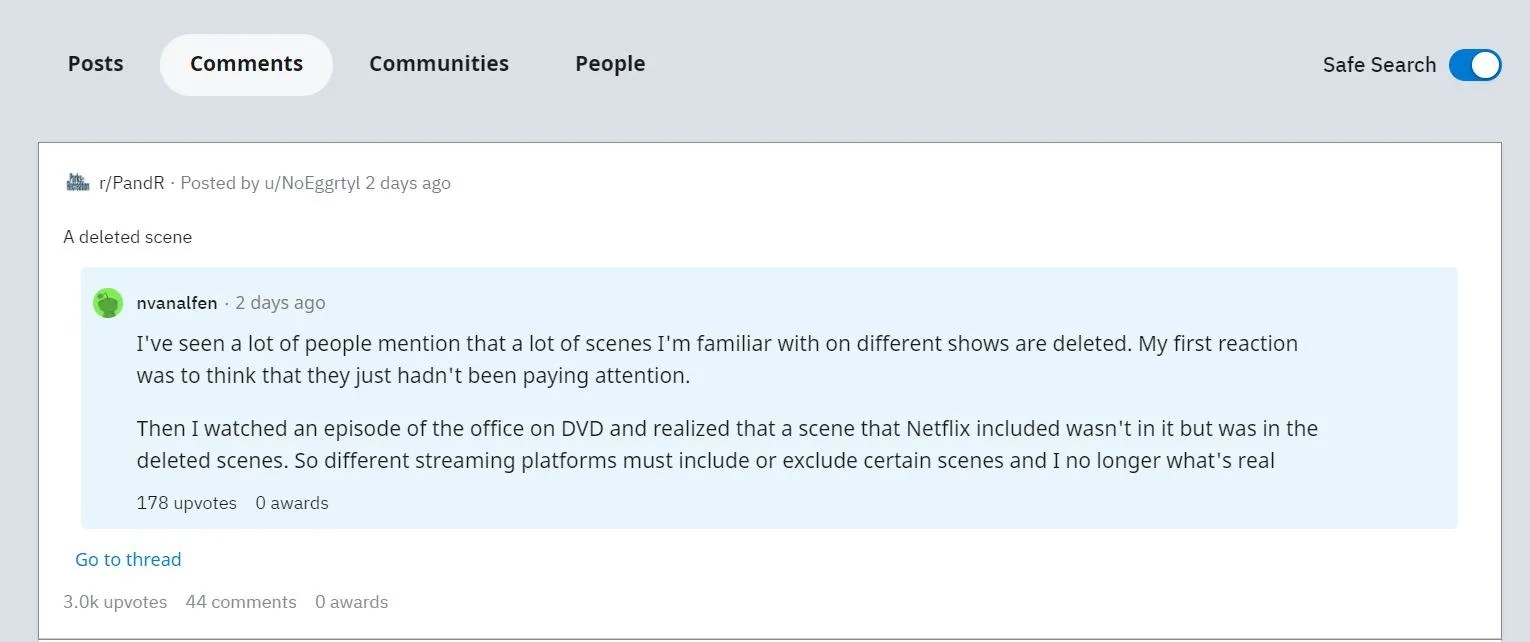Switch to the Posts tab
Image resolution: width=1530 pixels, height=642 pixels.
click(96, 64)
